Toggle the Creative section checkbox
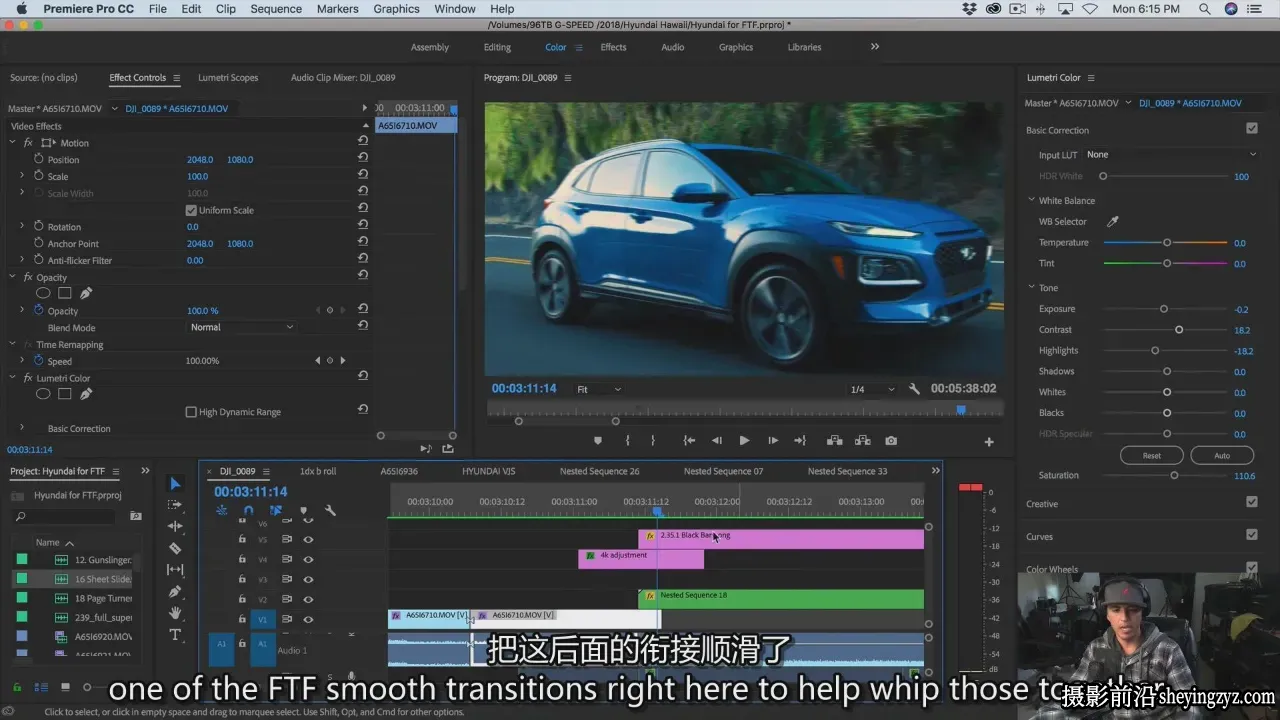 tap(1251, 503)
